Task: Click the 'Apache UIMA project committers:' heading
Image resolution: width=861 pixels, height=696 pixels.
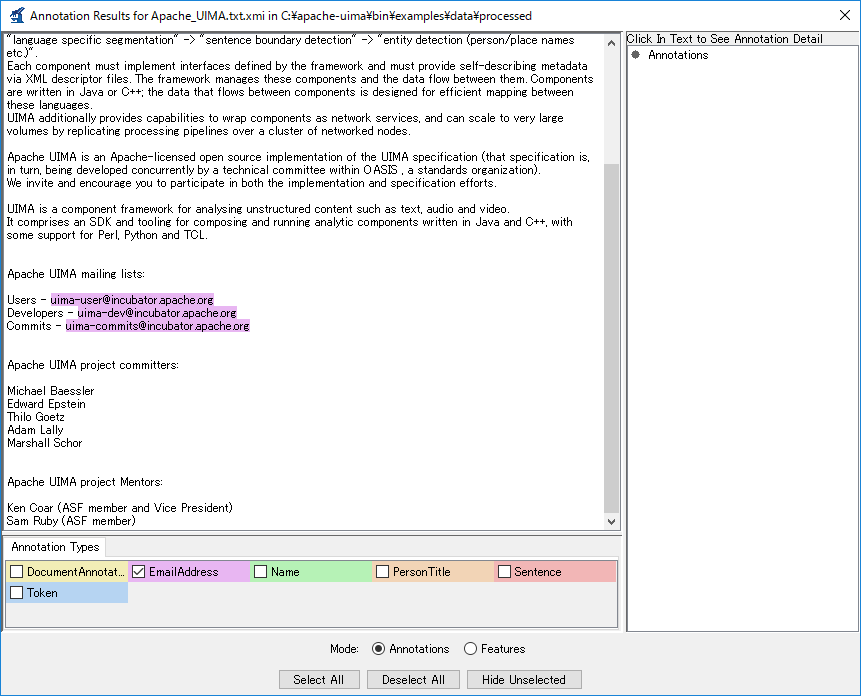Action: tap(93, 365)
